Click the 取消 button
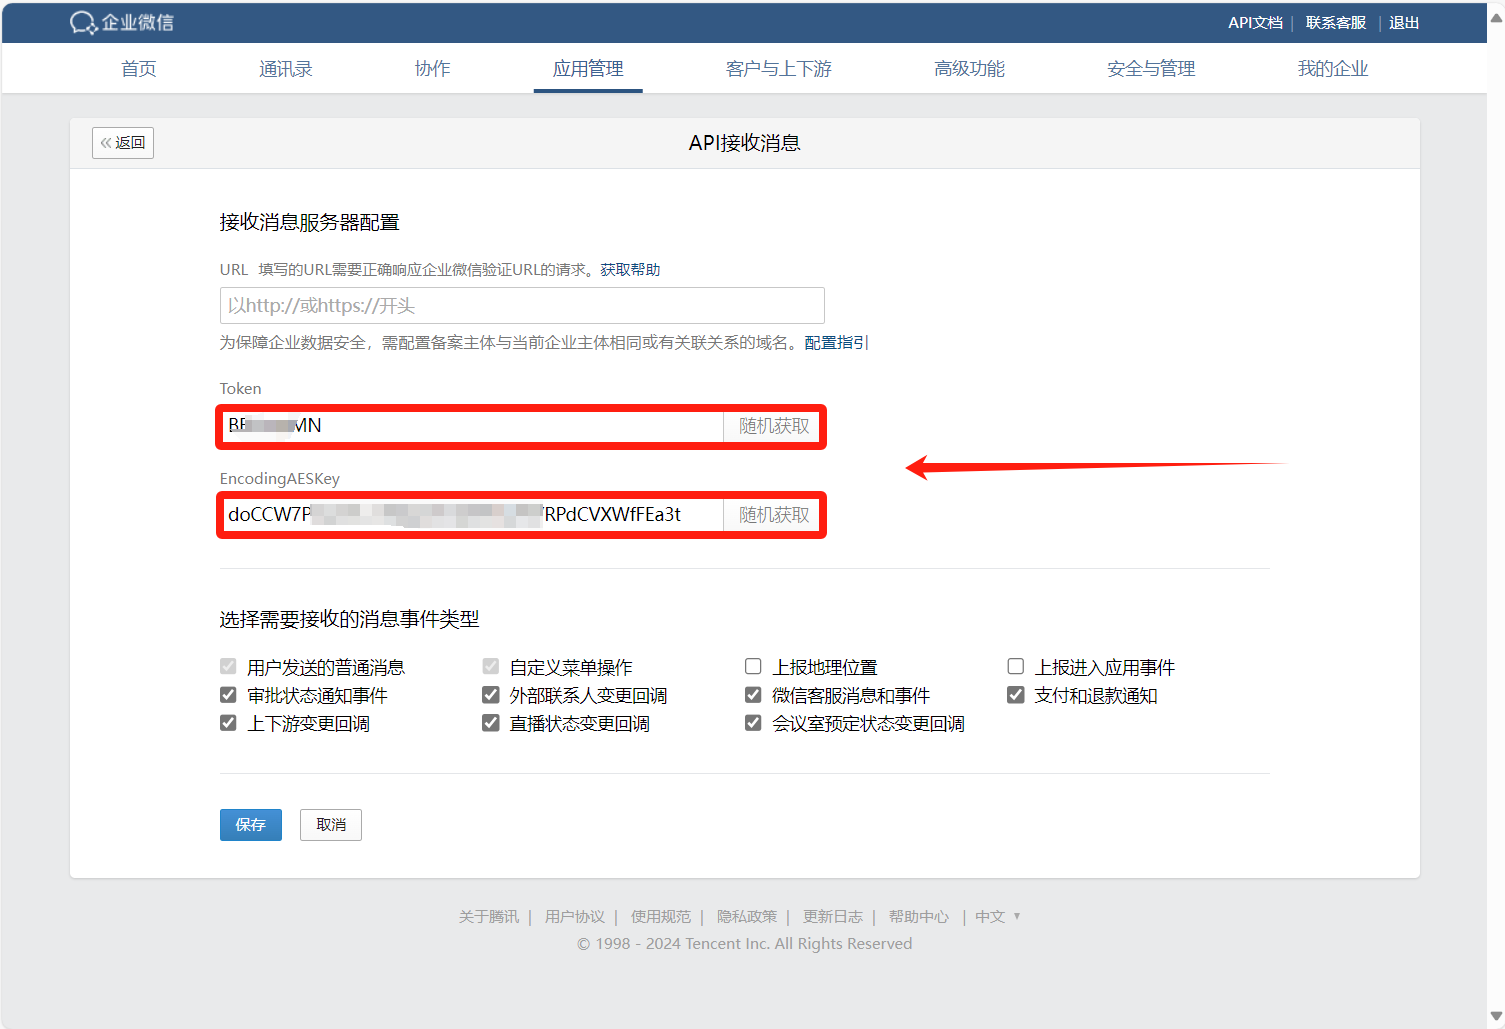This screenshot has width=1505, height=1029. pos(331,825)
